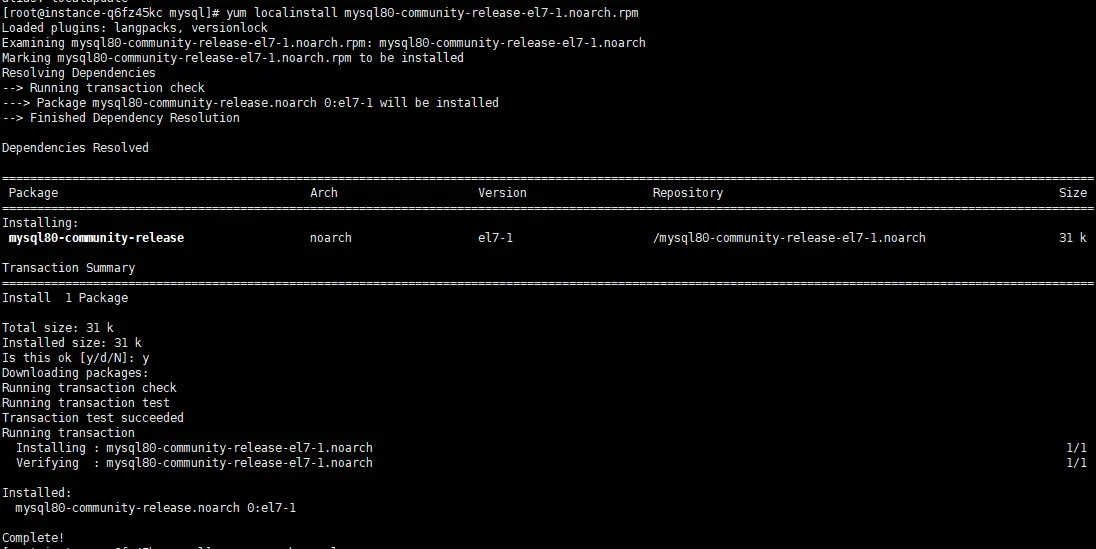The width and height of the screenshot is (1096, 549).
Task: Click the lower 'Running transaction check' line
Action: pyautogui.click(x=89, y=387)
